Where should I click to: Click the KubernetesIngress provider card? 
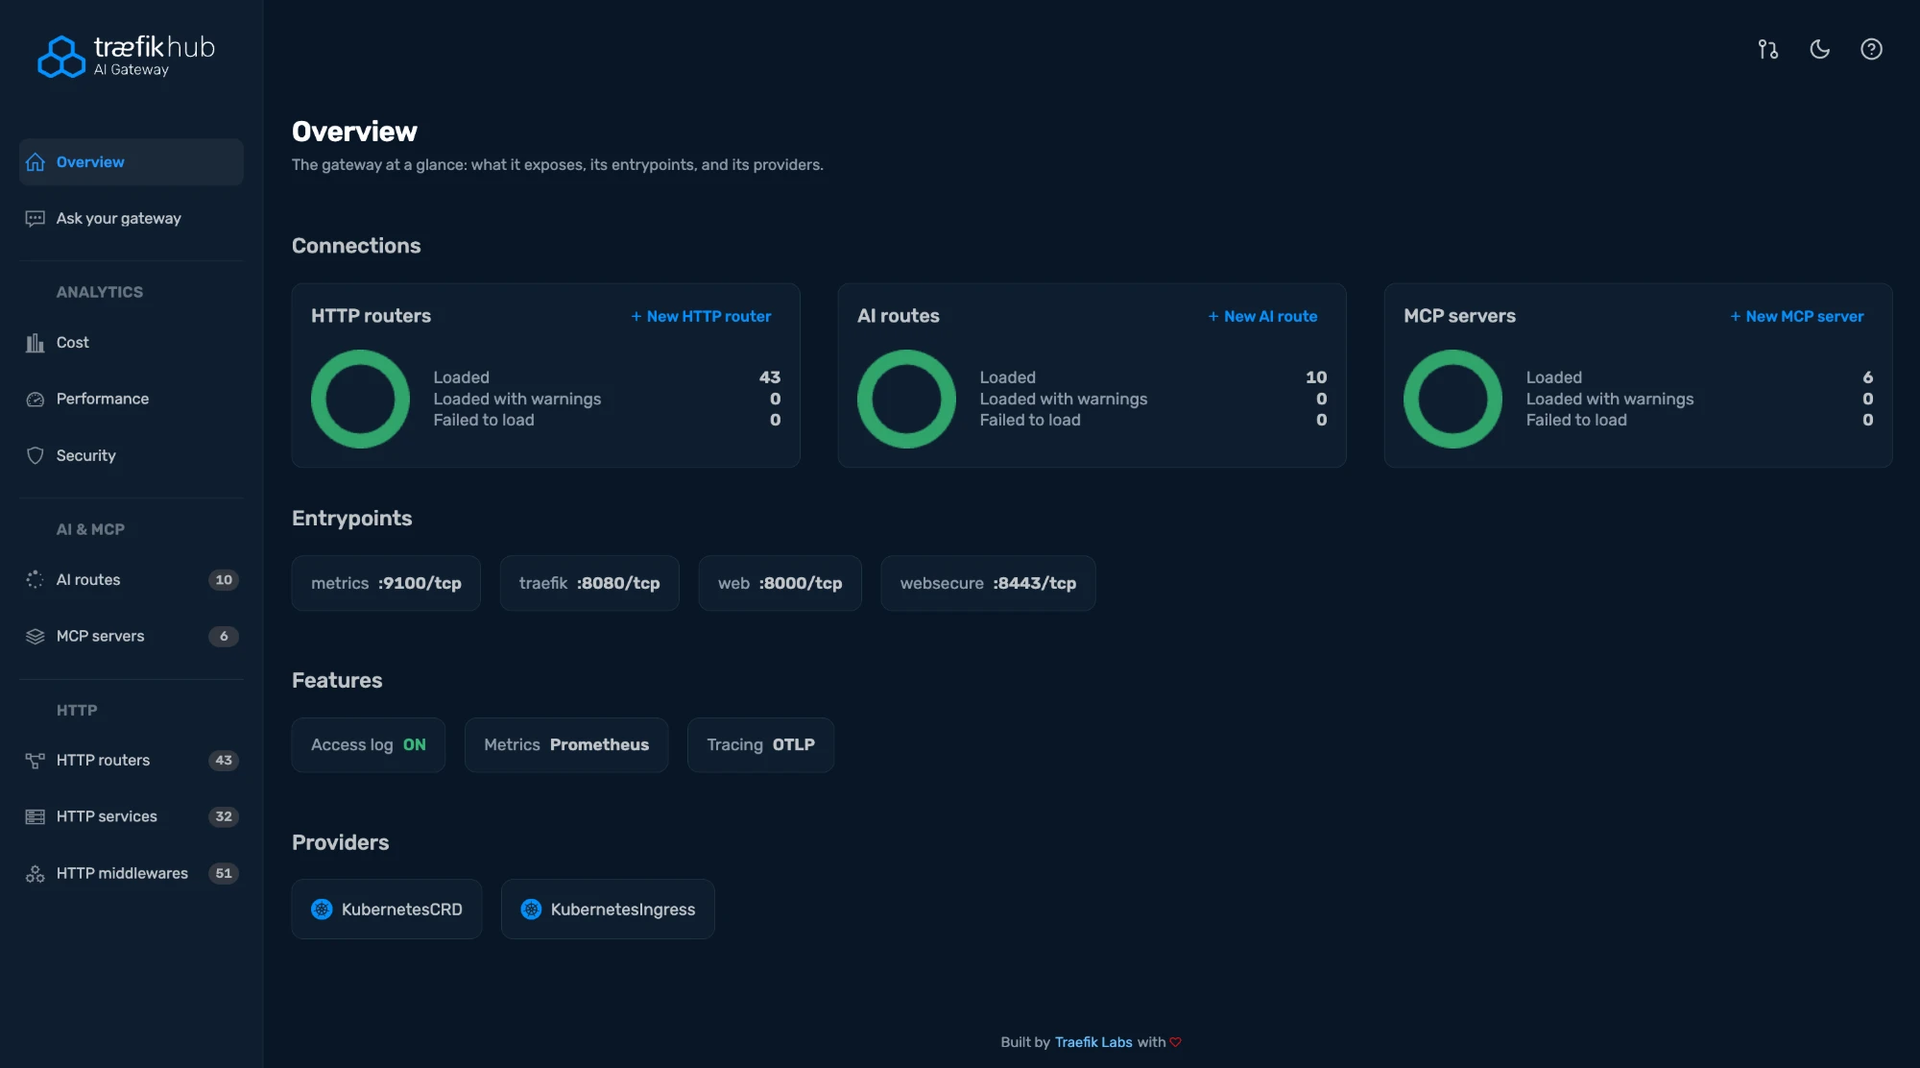pyautogui.click(x=608, y=909)
